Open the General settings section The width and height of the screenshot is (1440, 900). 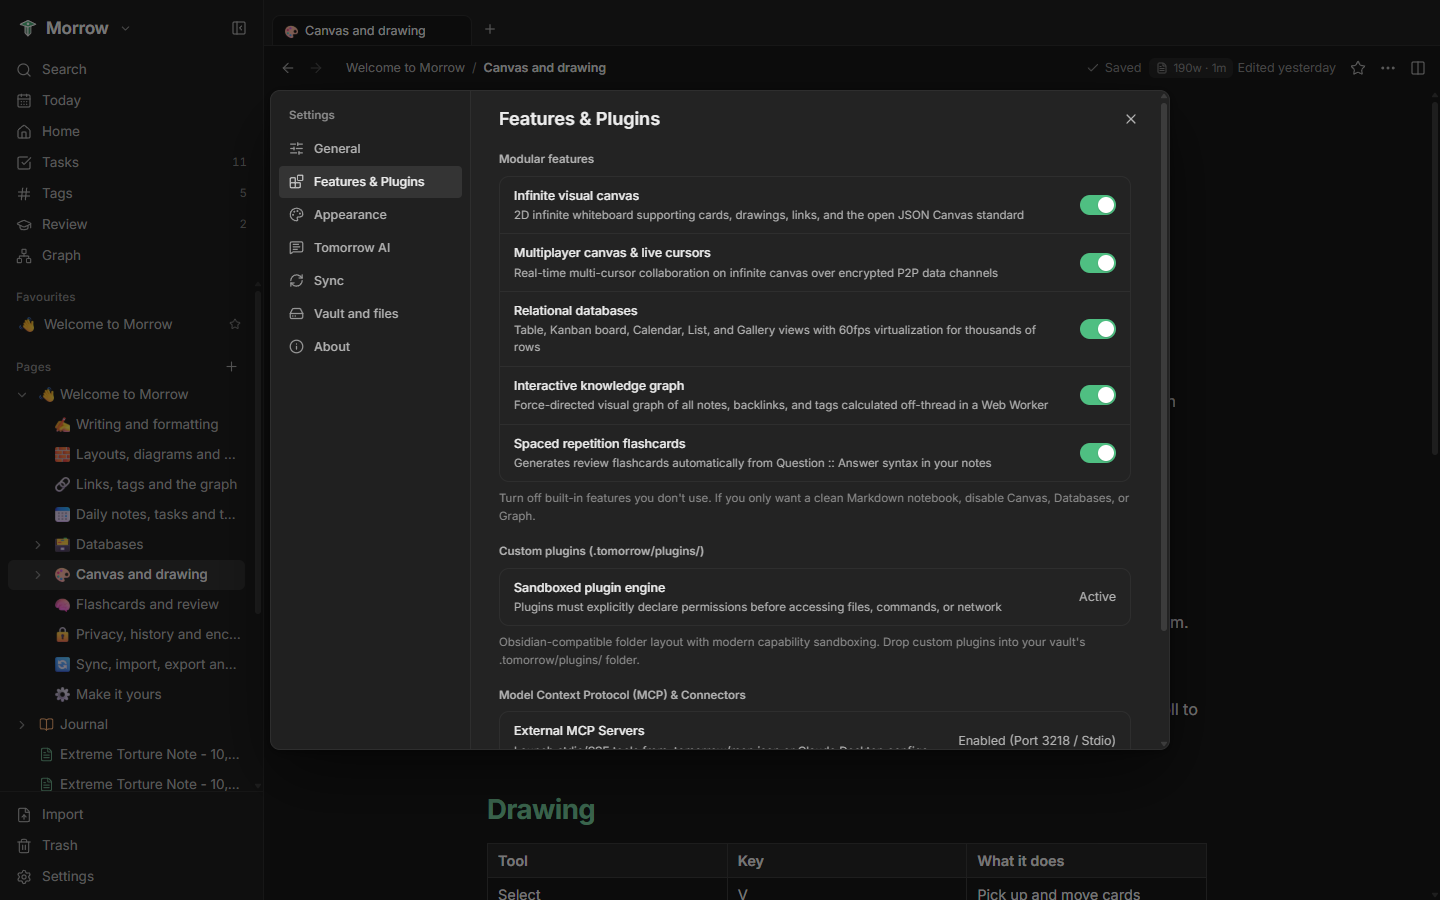[x=370, y=149]
